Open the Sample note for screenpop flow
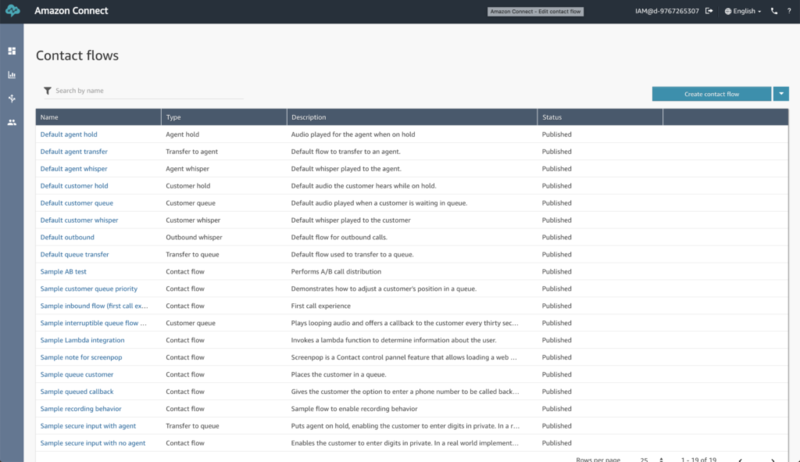Viewport: 800px width, 462px height. click(81, 357)
